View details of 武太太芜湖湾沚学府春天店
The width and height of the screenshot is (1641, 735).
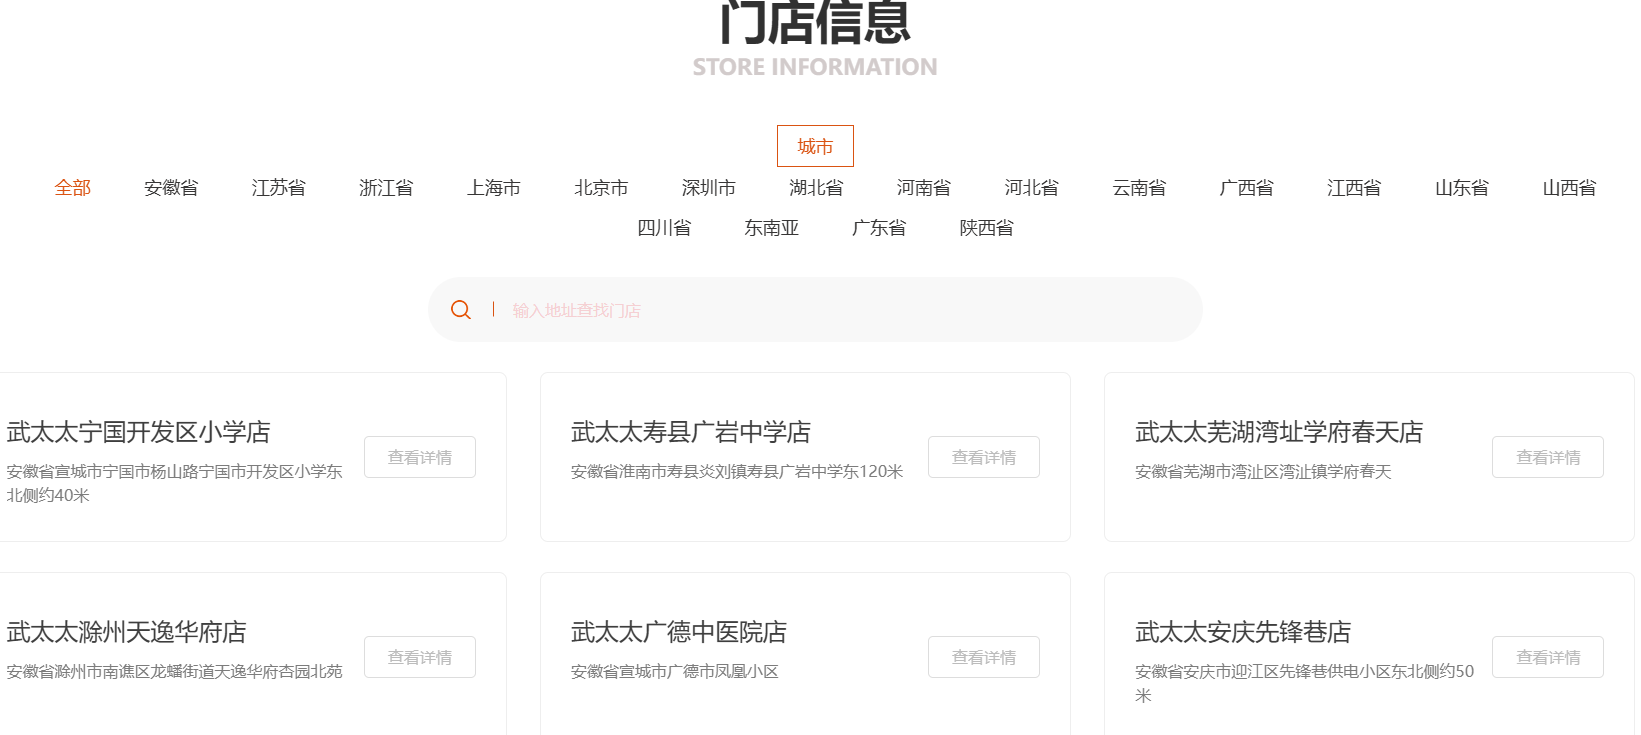1547,457
